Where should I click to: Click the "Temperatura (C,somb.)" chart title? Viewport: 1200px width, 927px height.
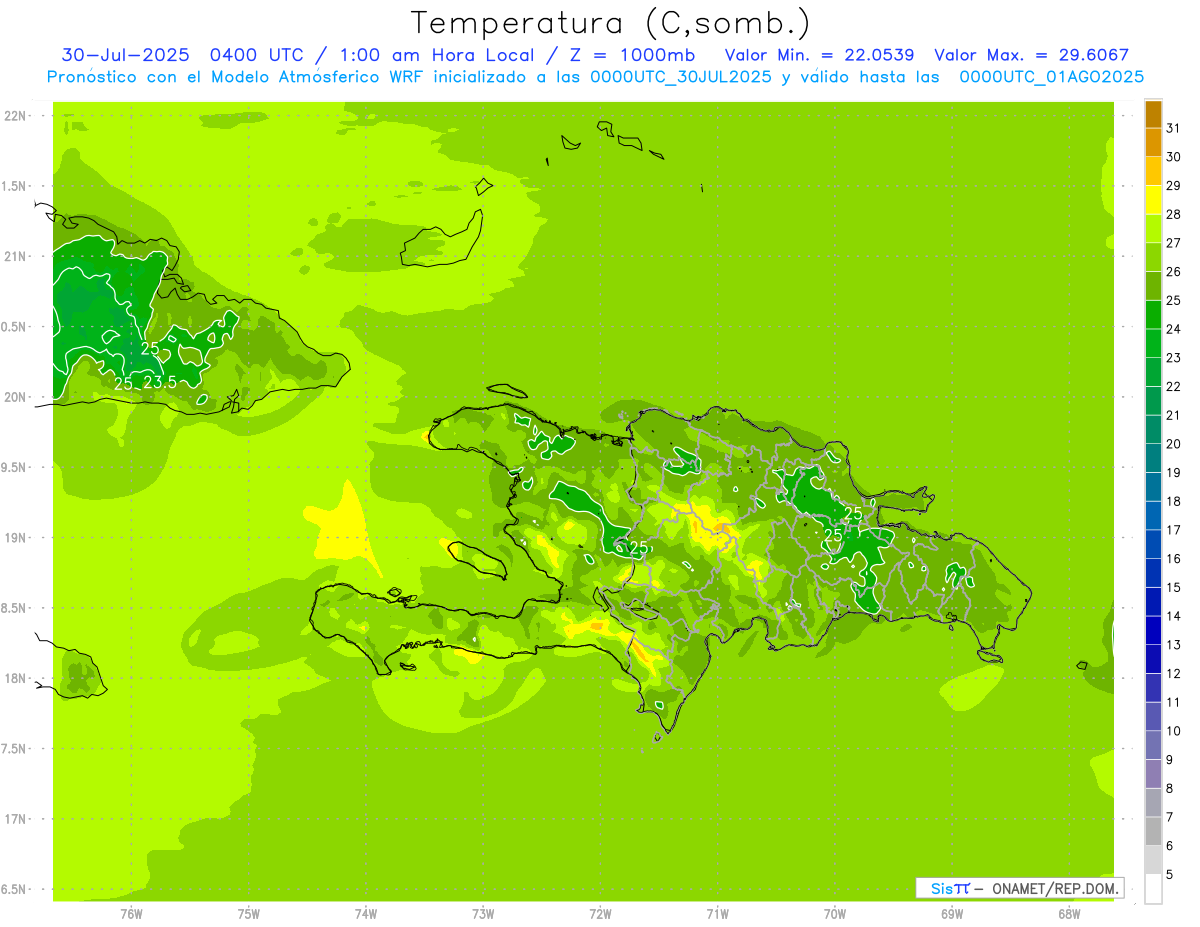coord(611,22)
